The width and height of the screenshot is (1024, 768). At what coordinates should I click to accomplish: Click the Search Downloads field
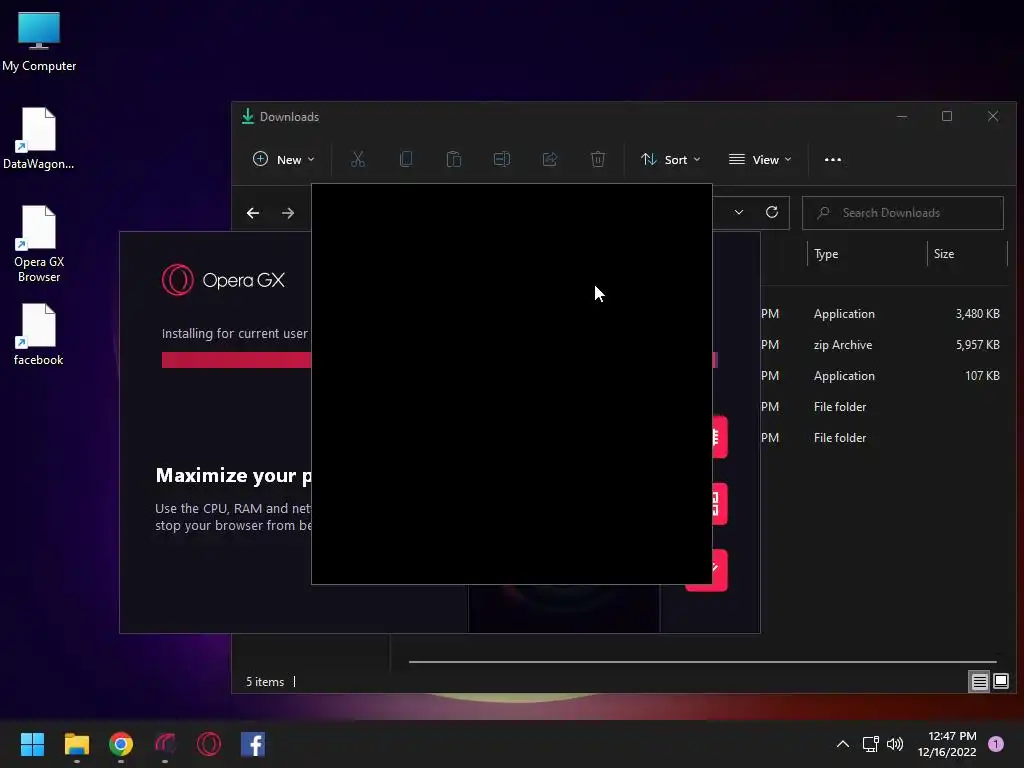pyautogui.click(x=903, y=213)
